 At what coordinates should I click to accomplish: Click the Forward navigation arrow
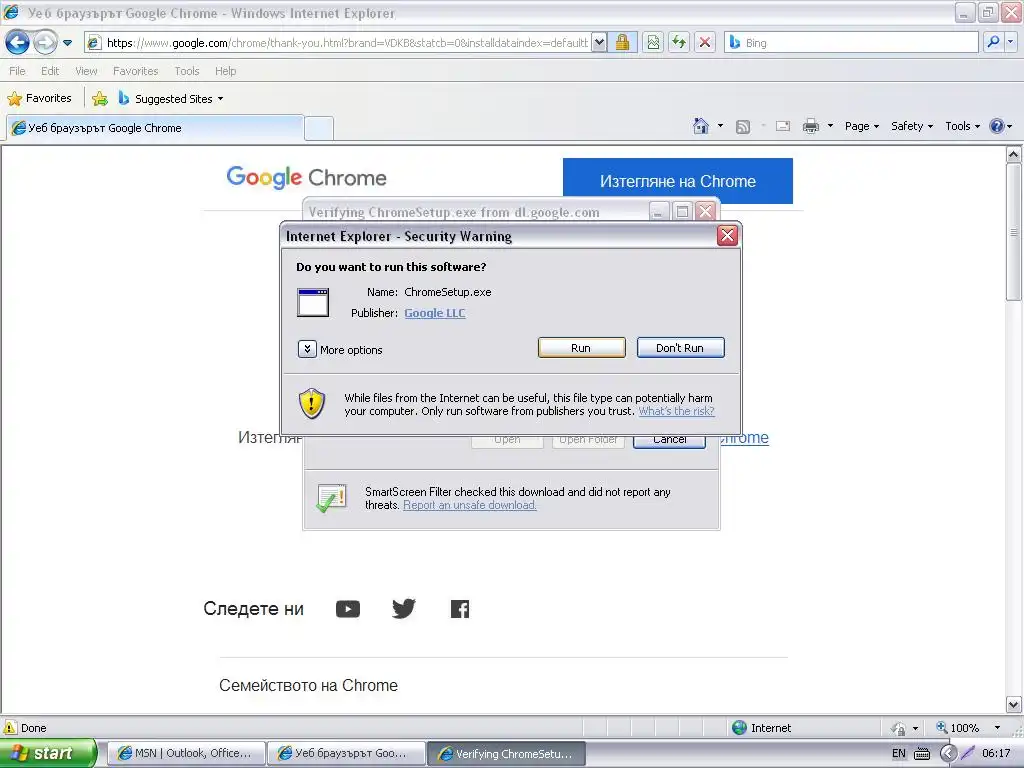pos(45,43)
